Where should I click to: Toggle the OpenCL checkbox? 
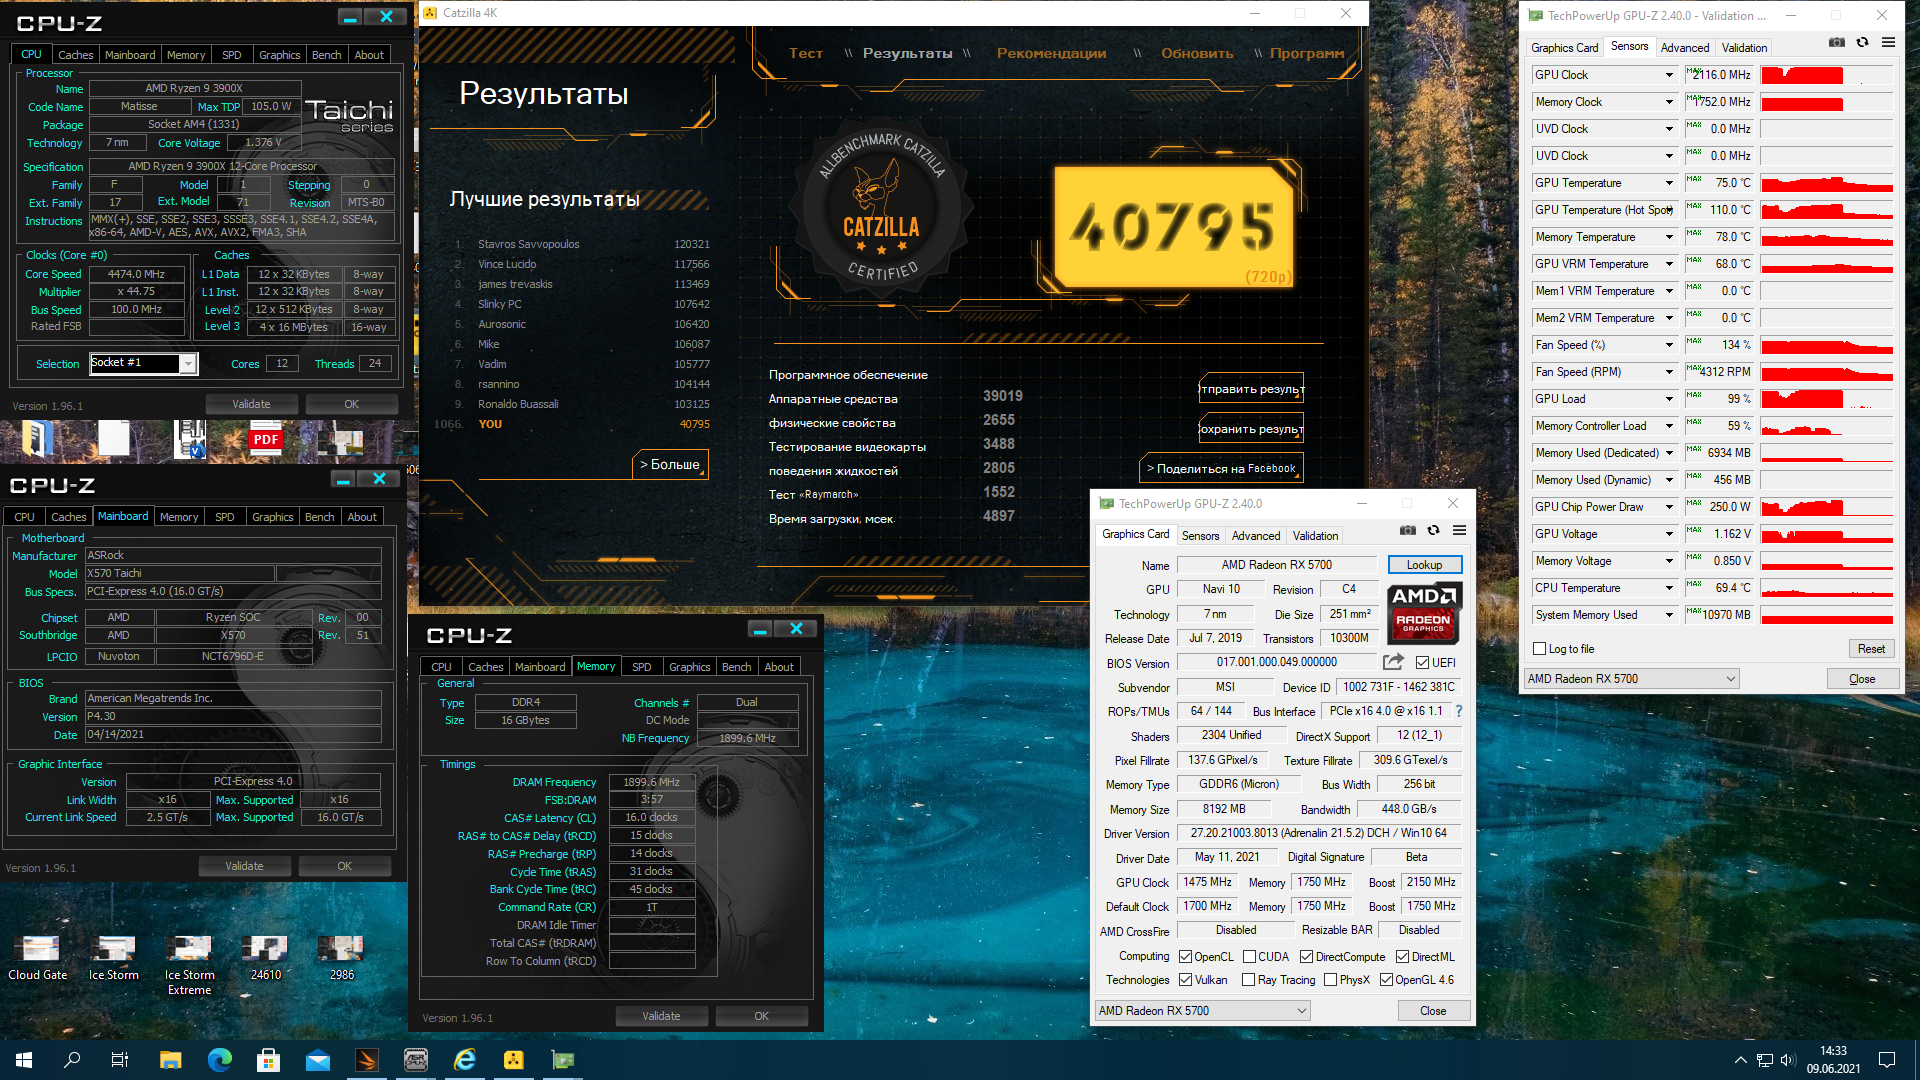[x=1185, y=957]
